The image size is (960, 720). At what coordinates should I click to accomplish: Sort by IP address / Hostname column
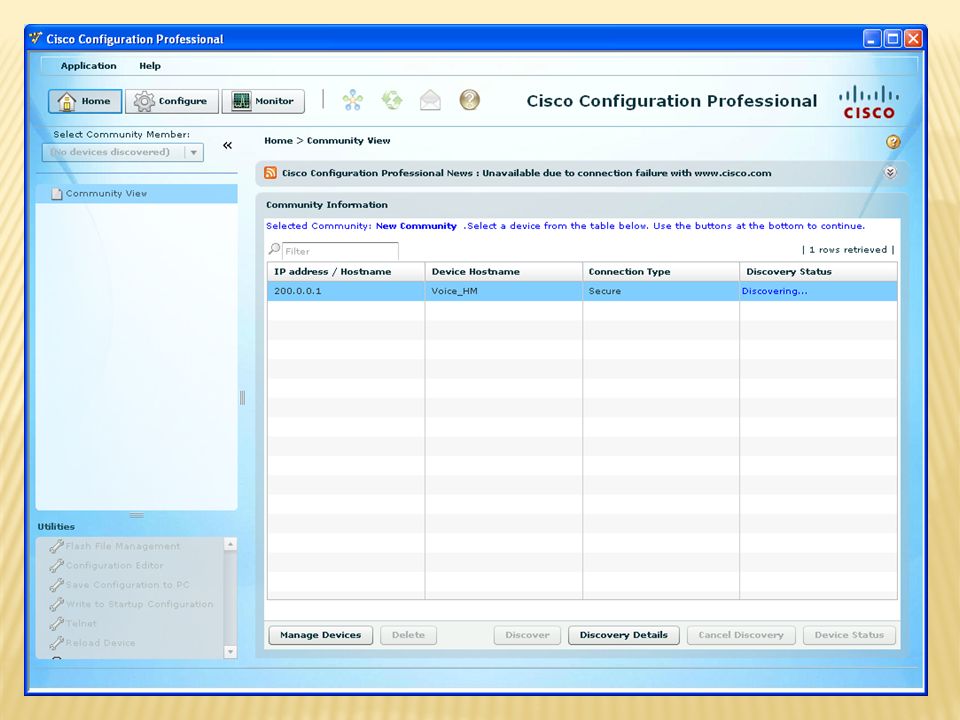click(346, 272)
